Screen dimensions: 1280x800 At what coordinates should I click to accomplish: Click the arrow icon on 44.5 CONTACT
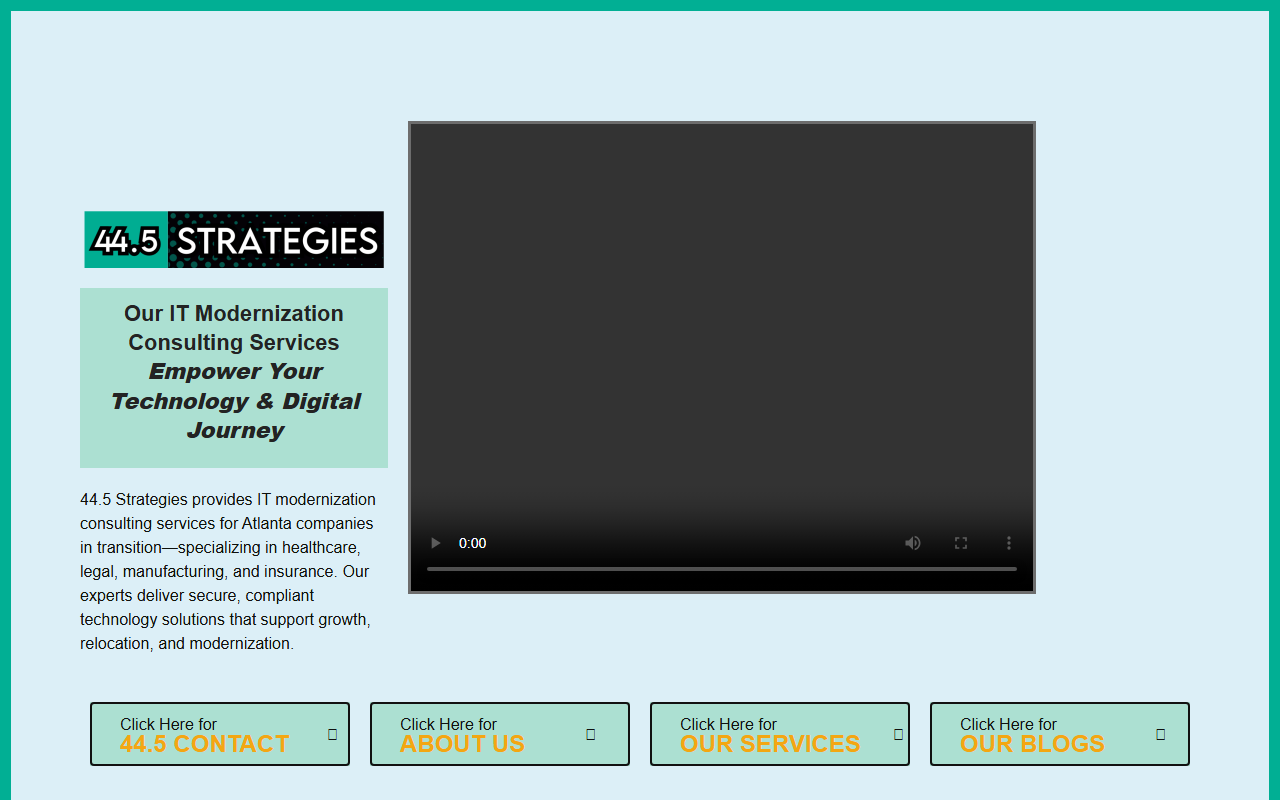pos(333,734)
